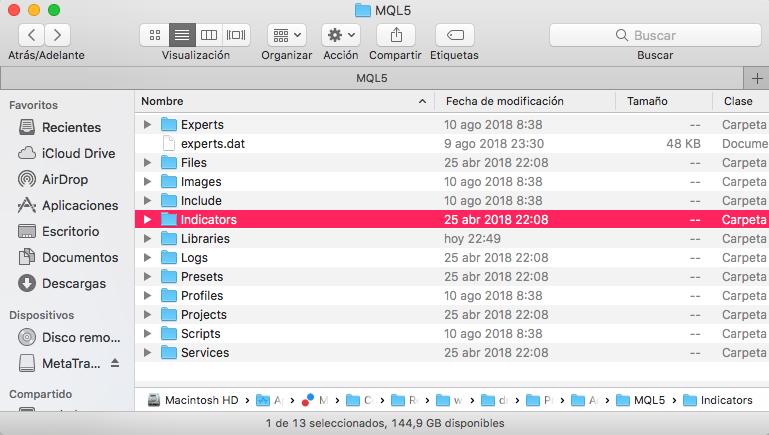Select the Files folder name
The image size is (769, 435).
click(194, 162)
